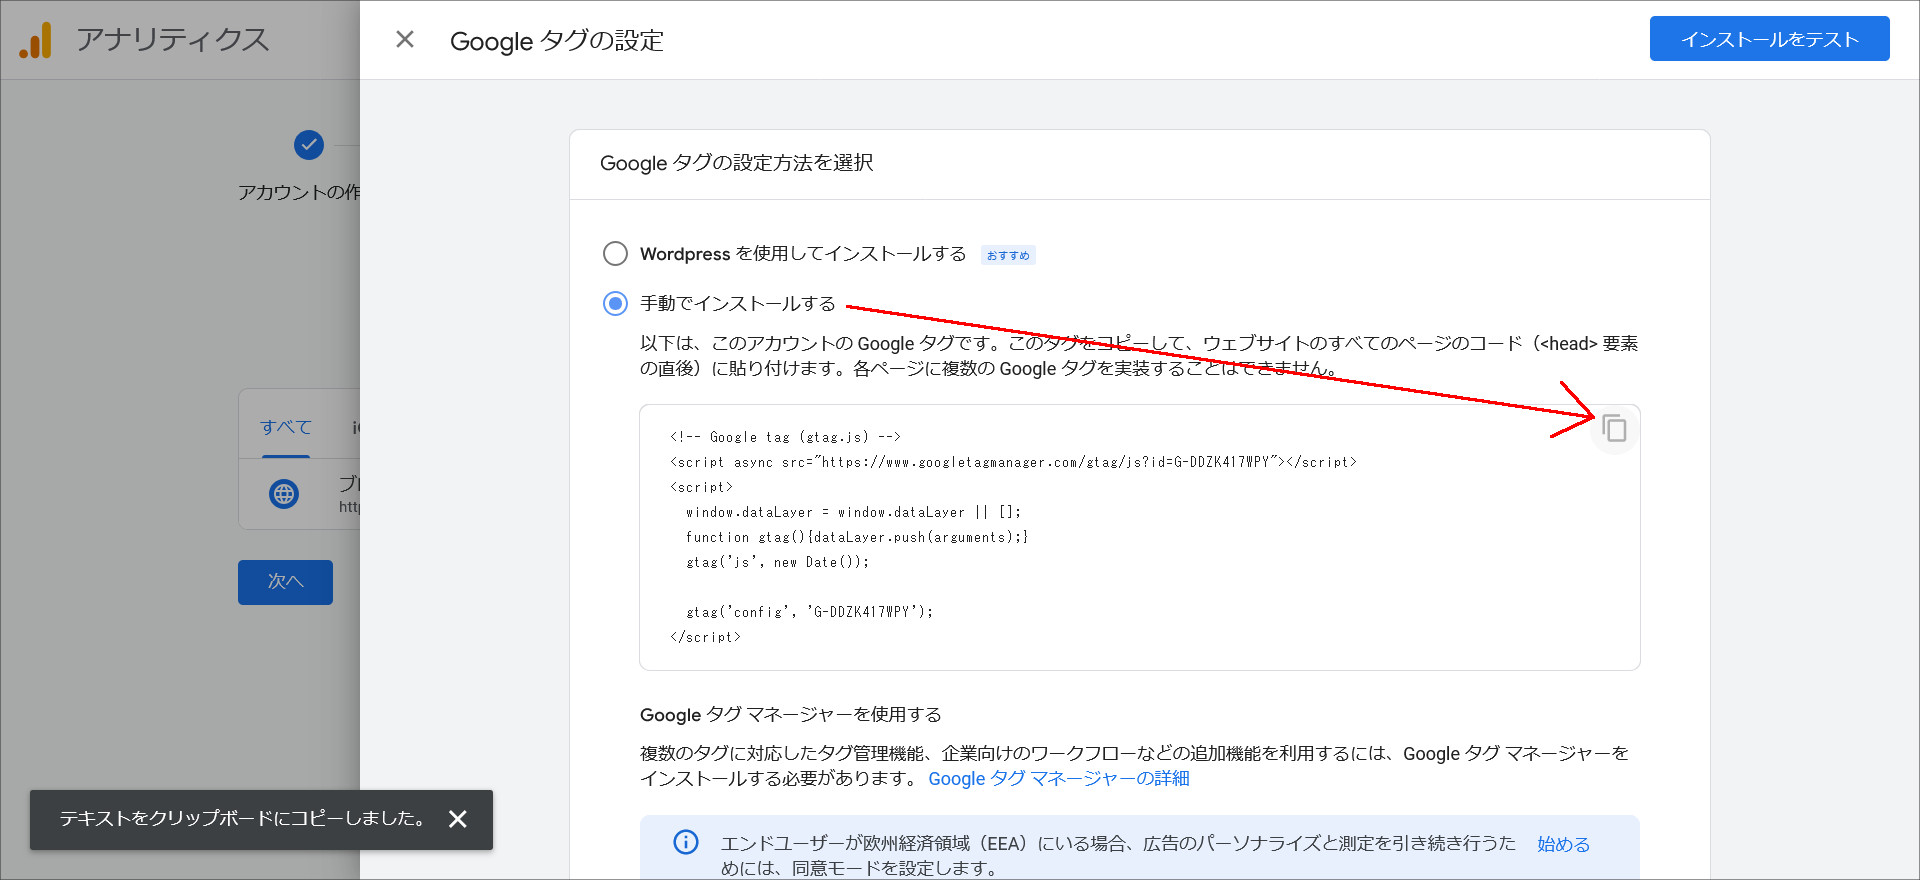
Task: Click the window.dataLayer code line
Action: tap(853, 512)
